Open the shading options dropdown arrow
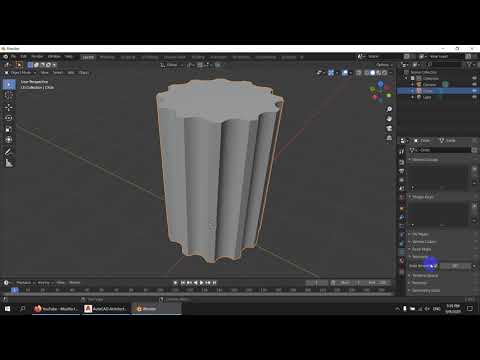 [x=391, y=73]
